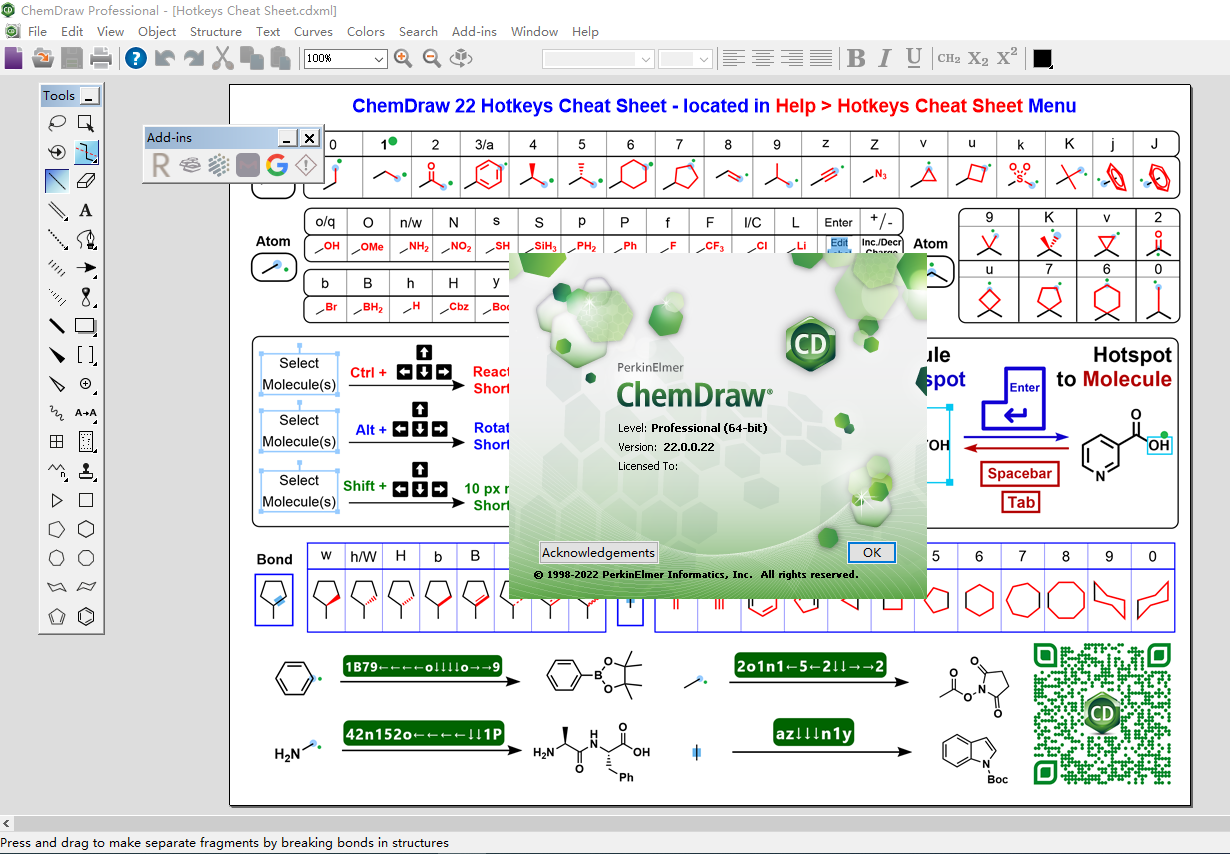The height and width of the screenshot is (854, 1230).
Task: Click the black text color swatch
Action: coord(1042,59)
